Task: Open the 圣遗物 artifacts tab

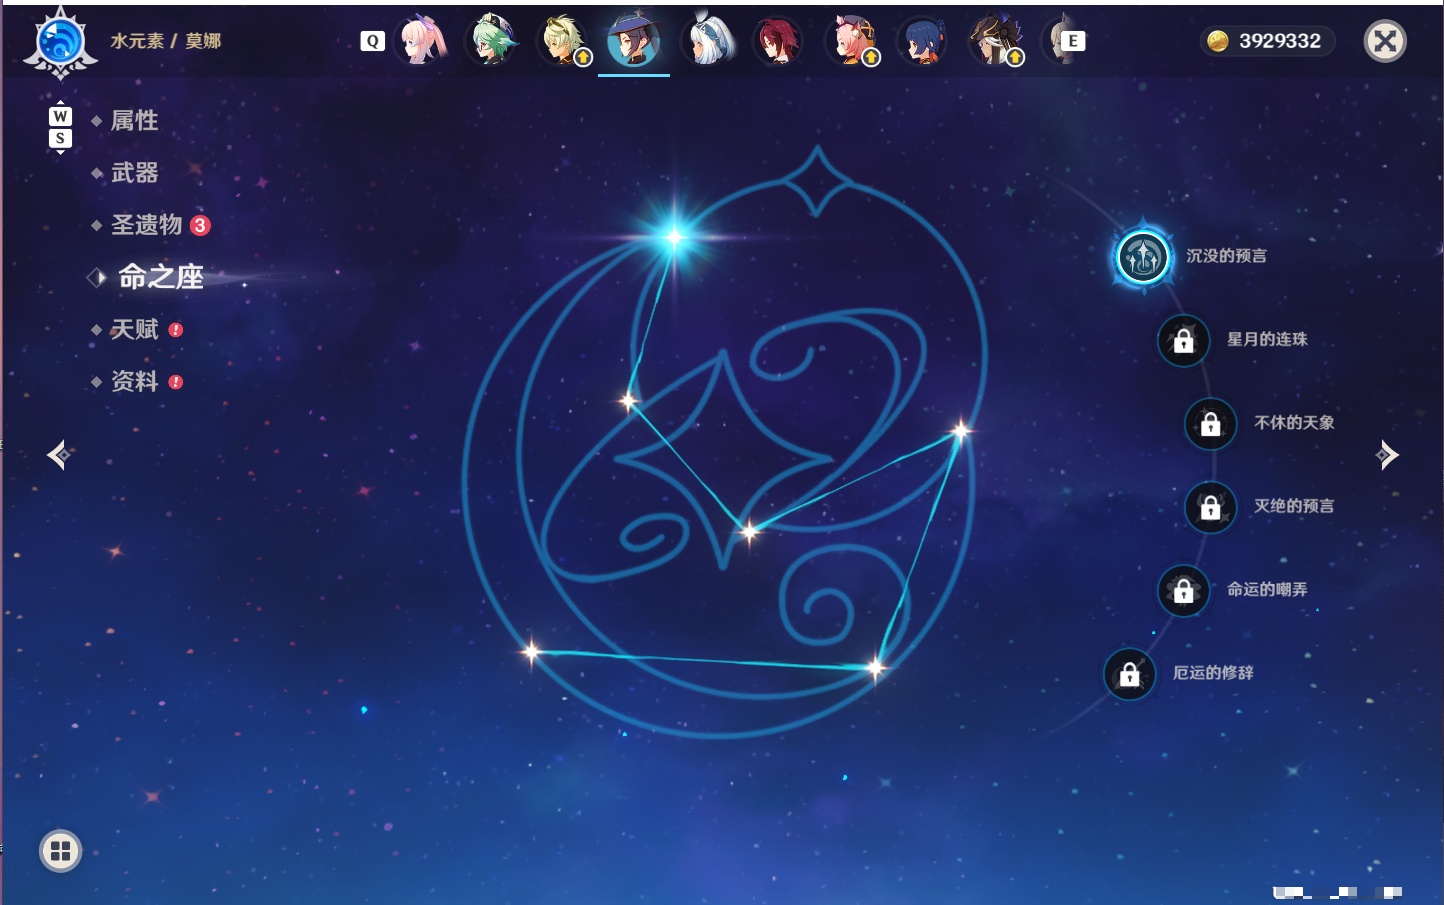Action: (146, 225)
